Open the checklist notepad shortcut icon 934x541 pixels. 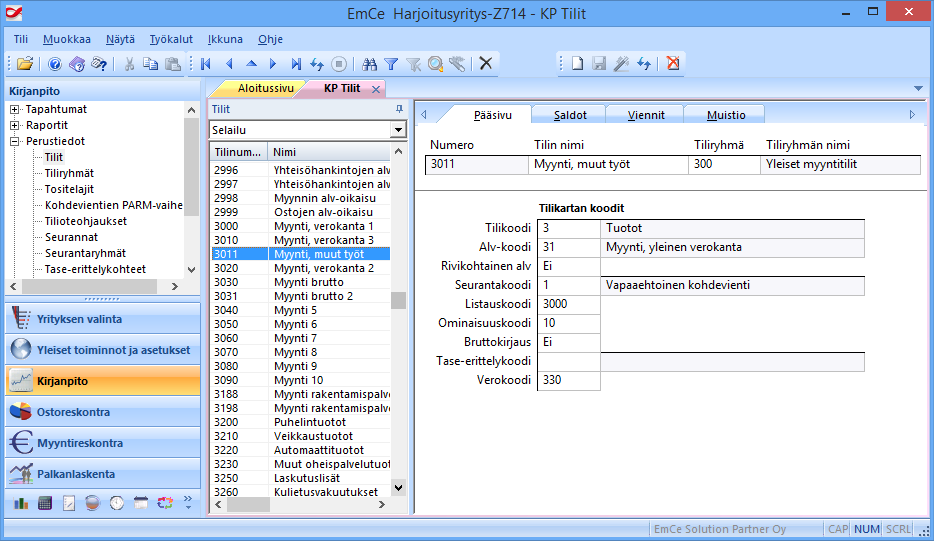click(69, 503)
